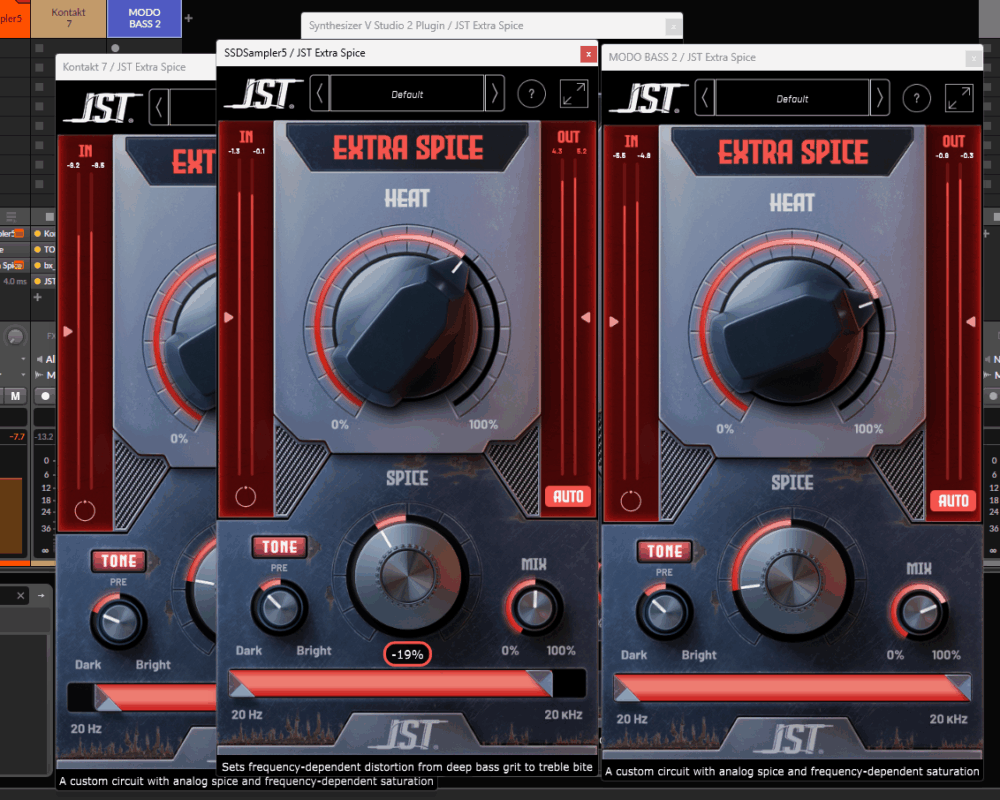This screenshot has width=1000, height=800.
Task: Focus the Synthesizer V Studio 2 Plugin window title
Action: 416,26
